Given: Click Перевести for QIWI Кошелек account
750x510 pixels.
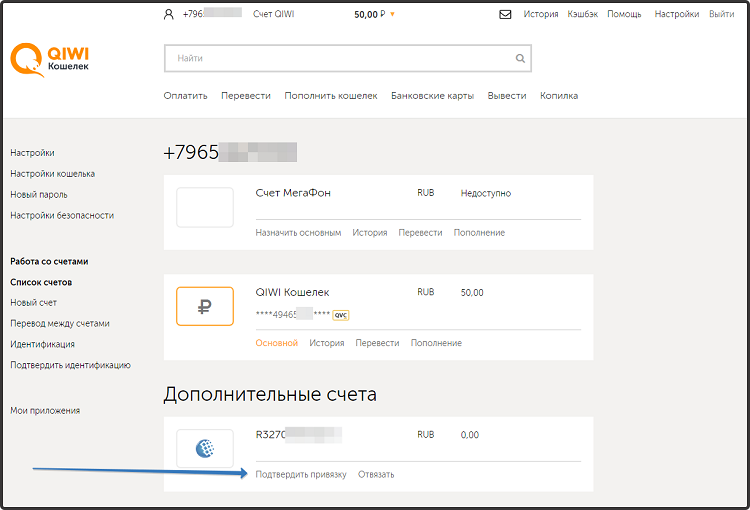Looking at the screenshot, I should (377, 343).
